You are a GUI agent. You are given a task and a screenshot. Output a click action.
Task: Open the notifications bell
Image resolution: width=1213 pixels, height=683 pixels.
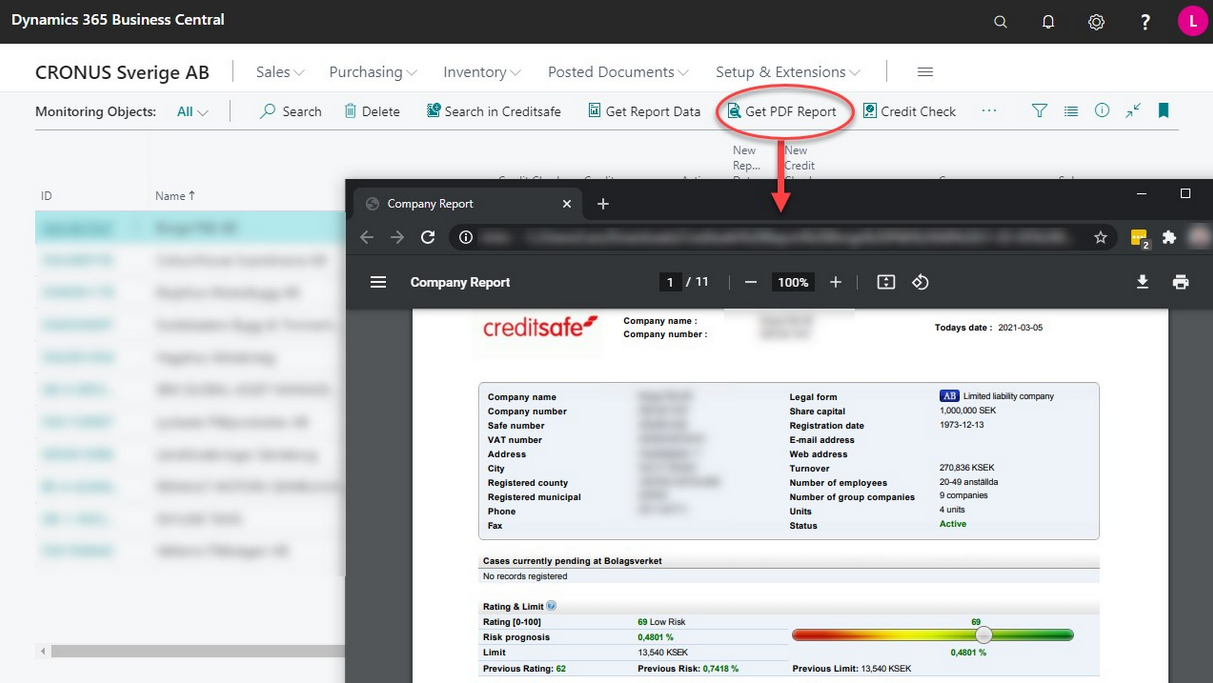(x=1048, y=22)
